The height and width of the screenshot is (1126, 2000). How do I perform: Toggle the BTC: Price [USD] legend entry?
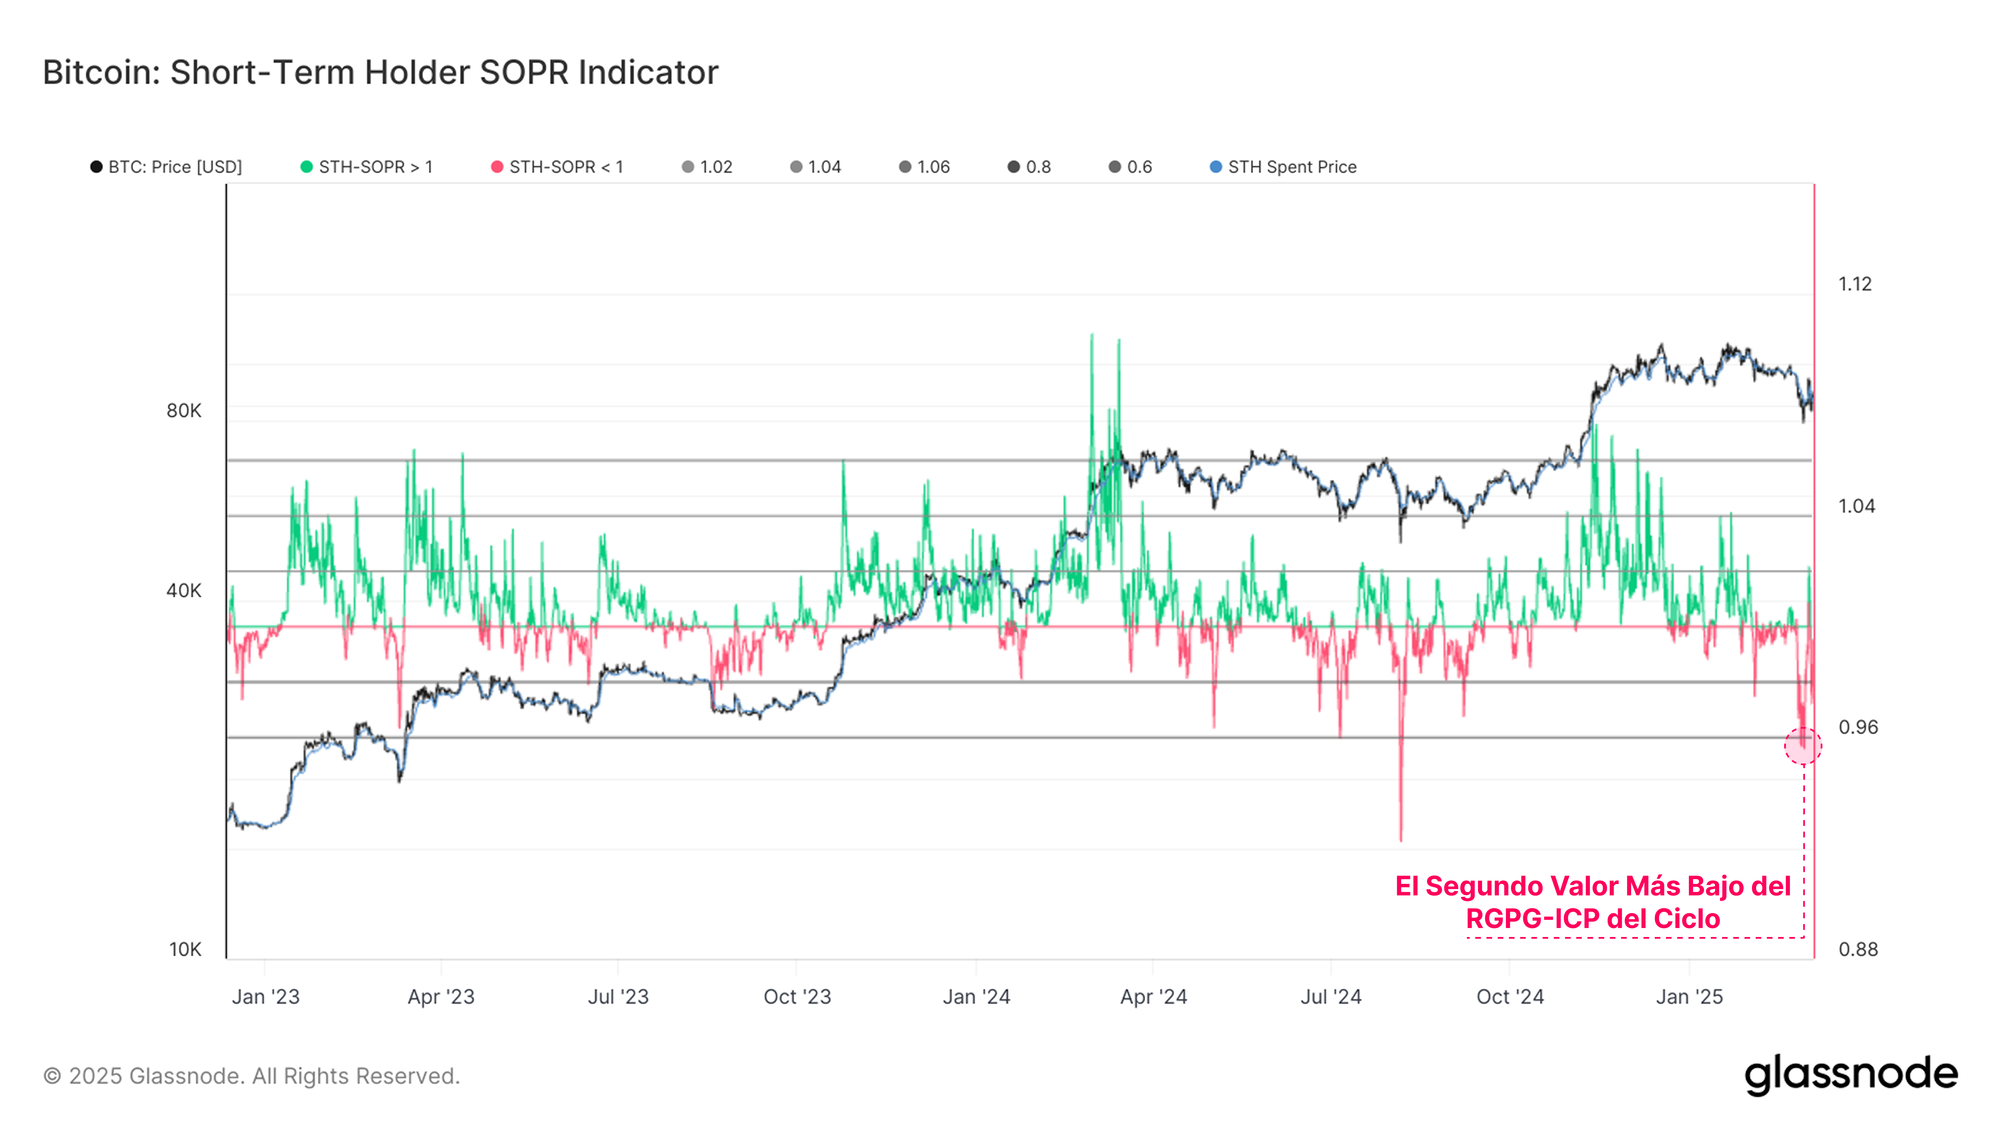click(x=175, y=167)
